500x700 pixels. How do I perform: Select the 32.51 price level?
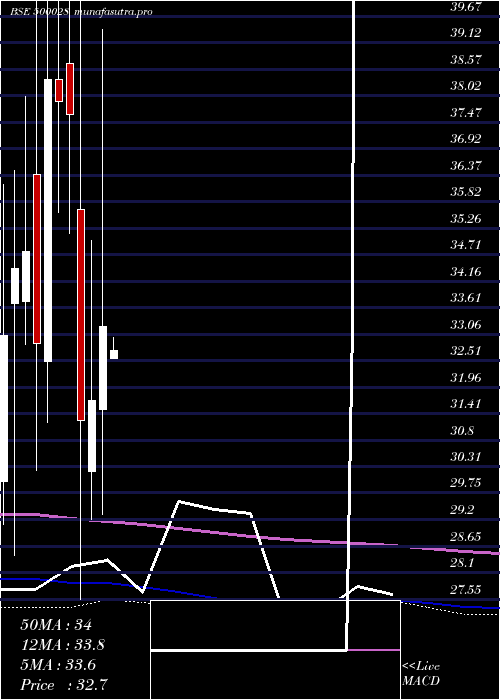click(x=465, y=351)
